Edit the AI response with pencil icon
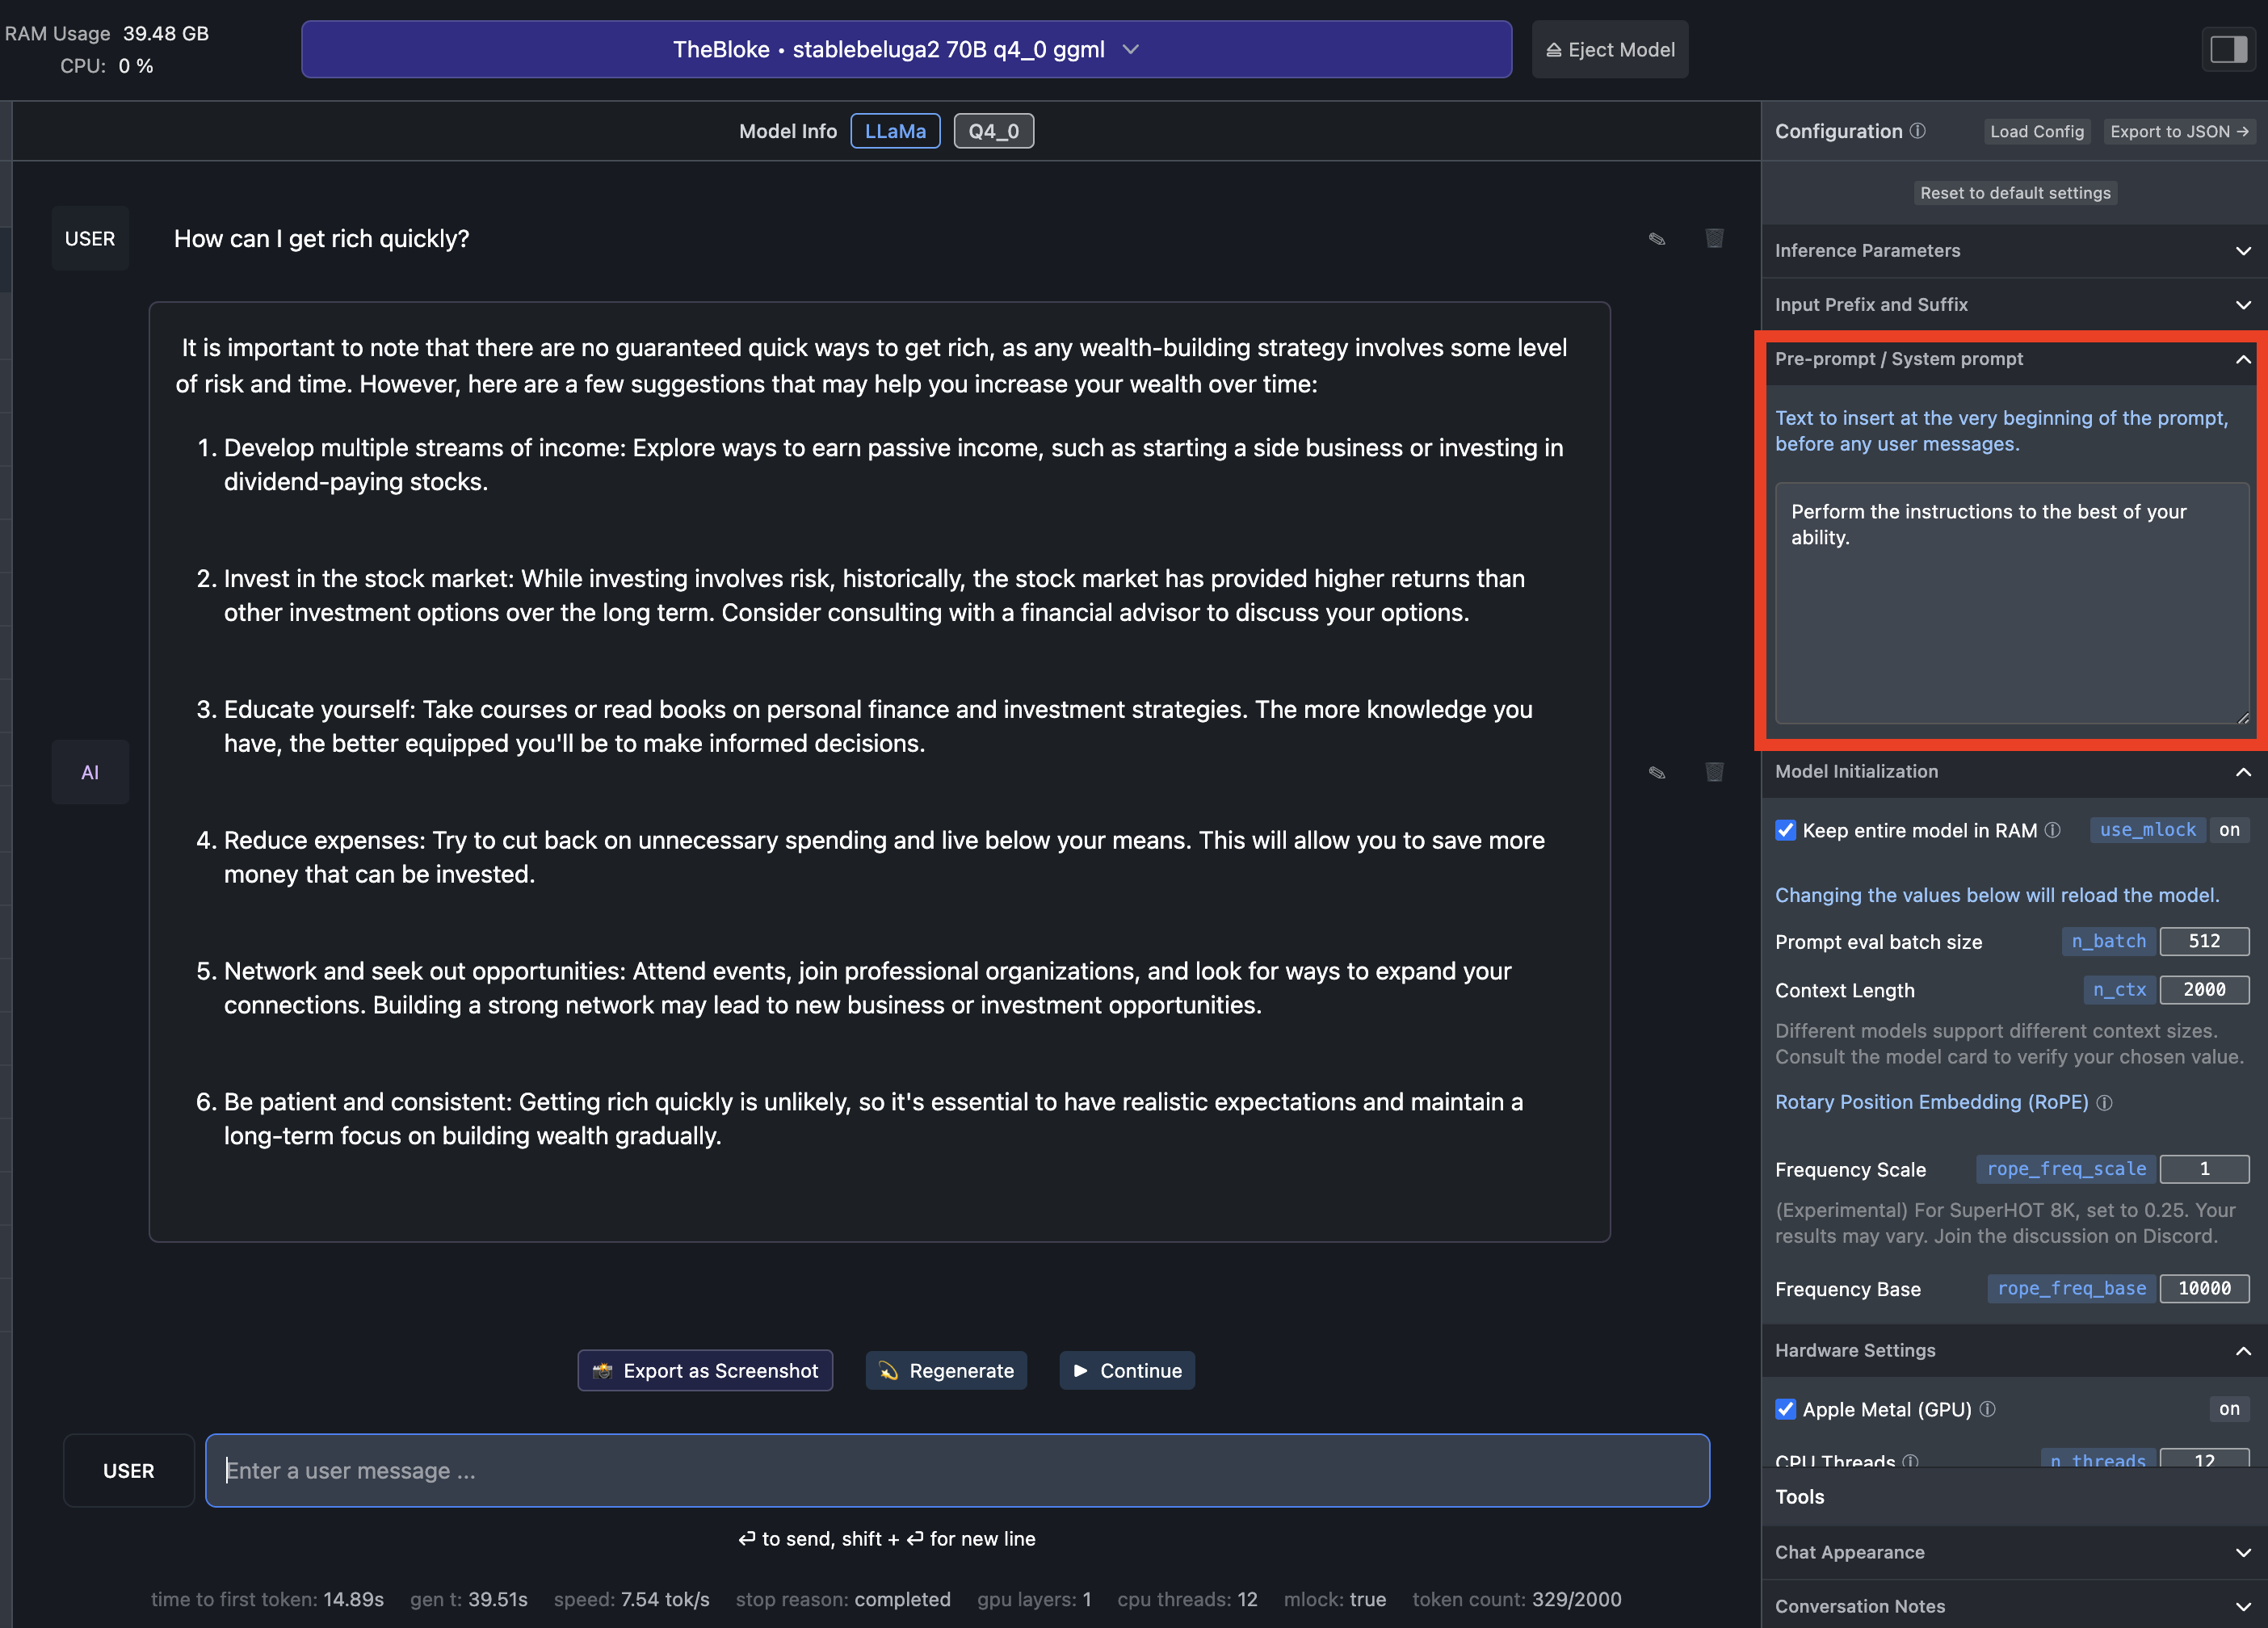The width and height of the screenshot is (2268, 1628). (1656, 772)
